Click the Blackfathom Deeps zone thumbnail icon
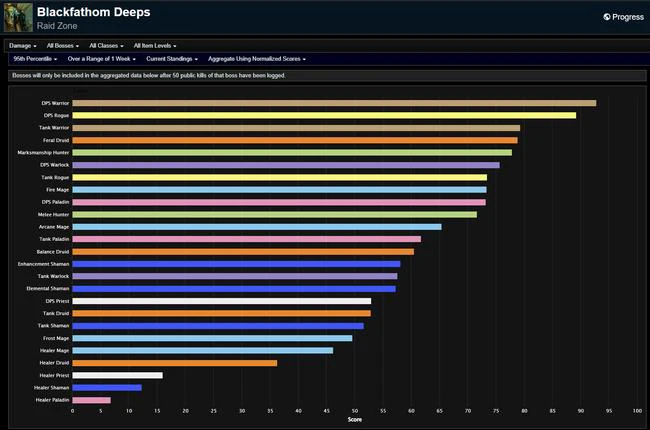The height and width of the screenshot is (430, 650). click(x=18, y=17)
